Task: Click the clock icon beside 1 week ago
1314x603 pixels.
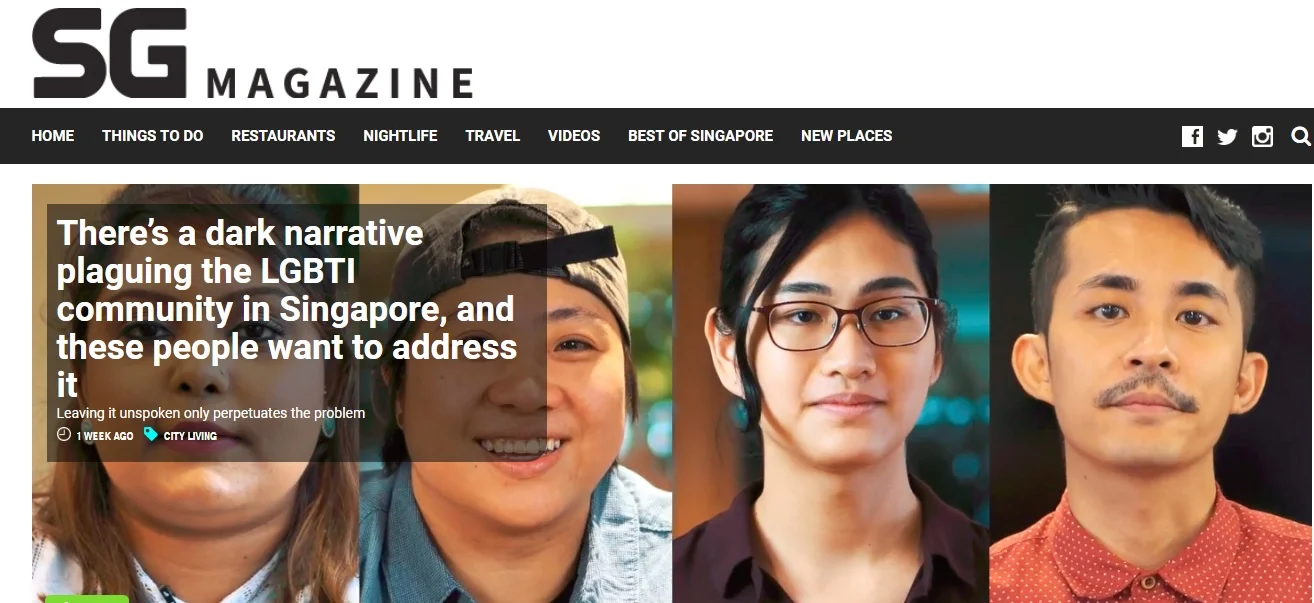Action: coord(64,435)
